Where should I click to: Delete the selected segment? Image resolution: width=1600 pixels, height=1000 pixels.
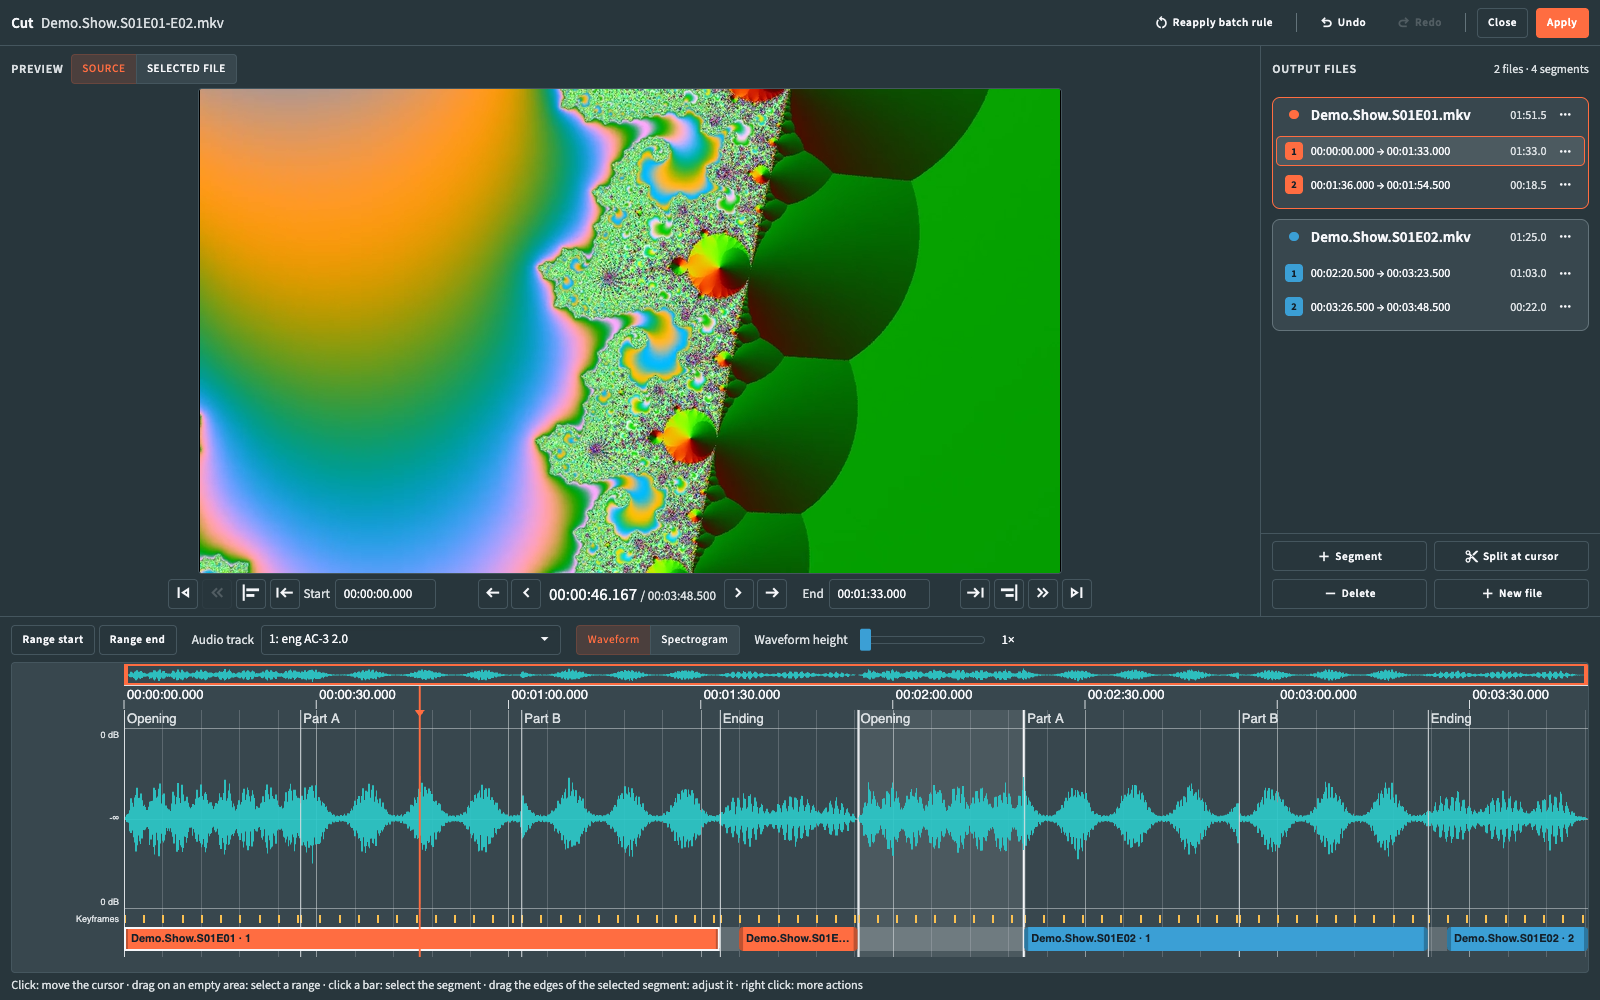coord(1349,594)
